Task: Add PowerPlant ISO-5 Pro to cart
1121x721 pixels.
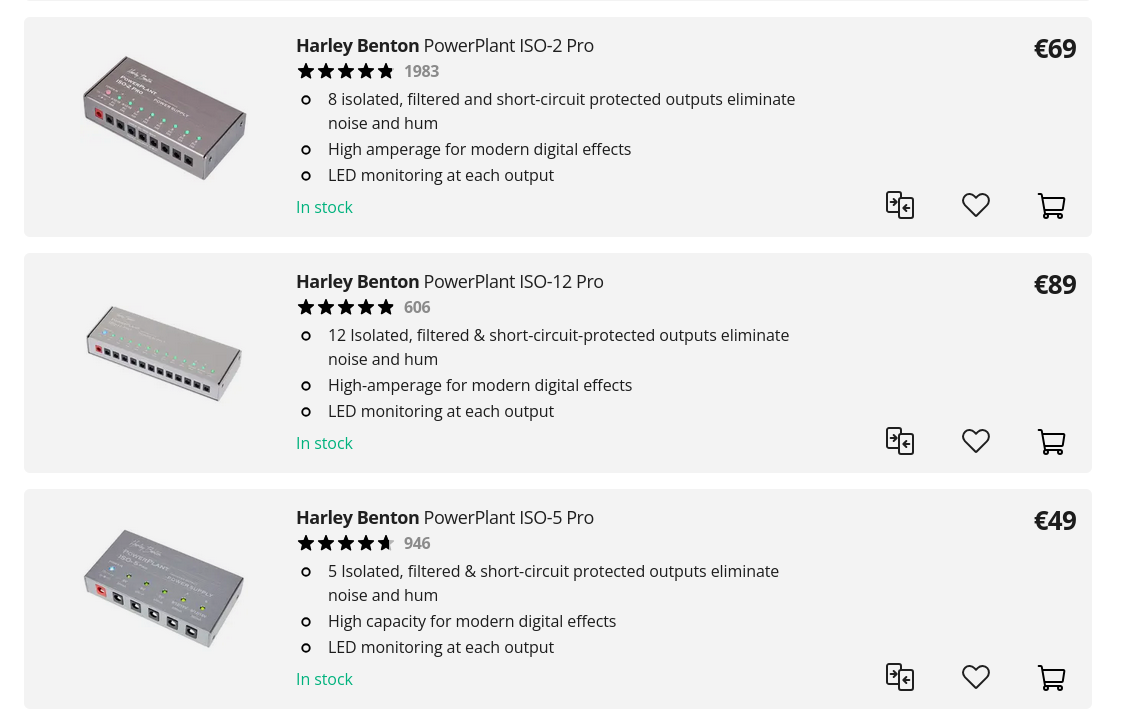Action: (1051, 678)
